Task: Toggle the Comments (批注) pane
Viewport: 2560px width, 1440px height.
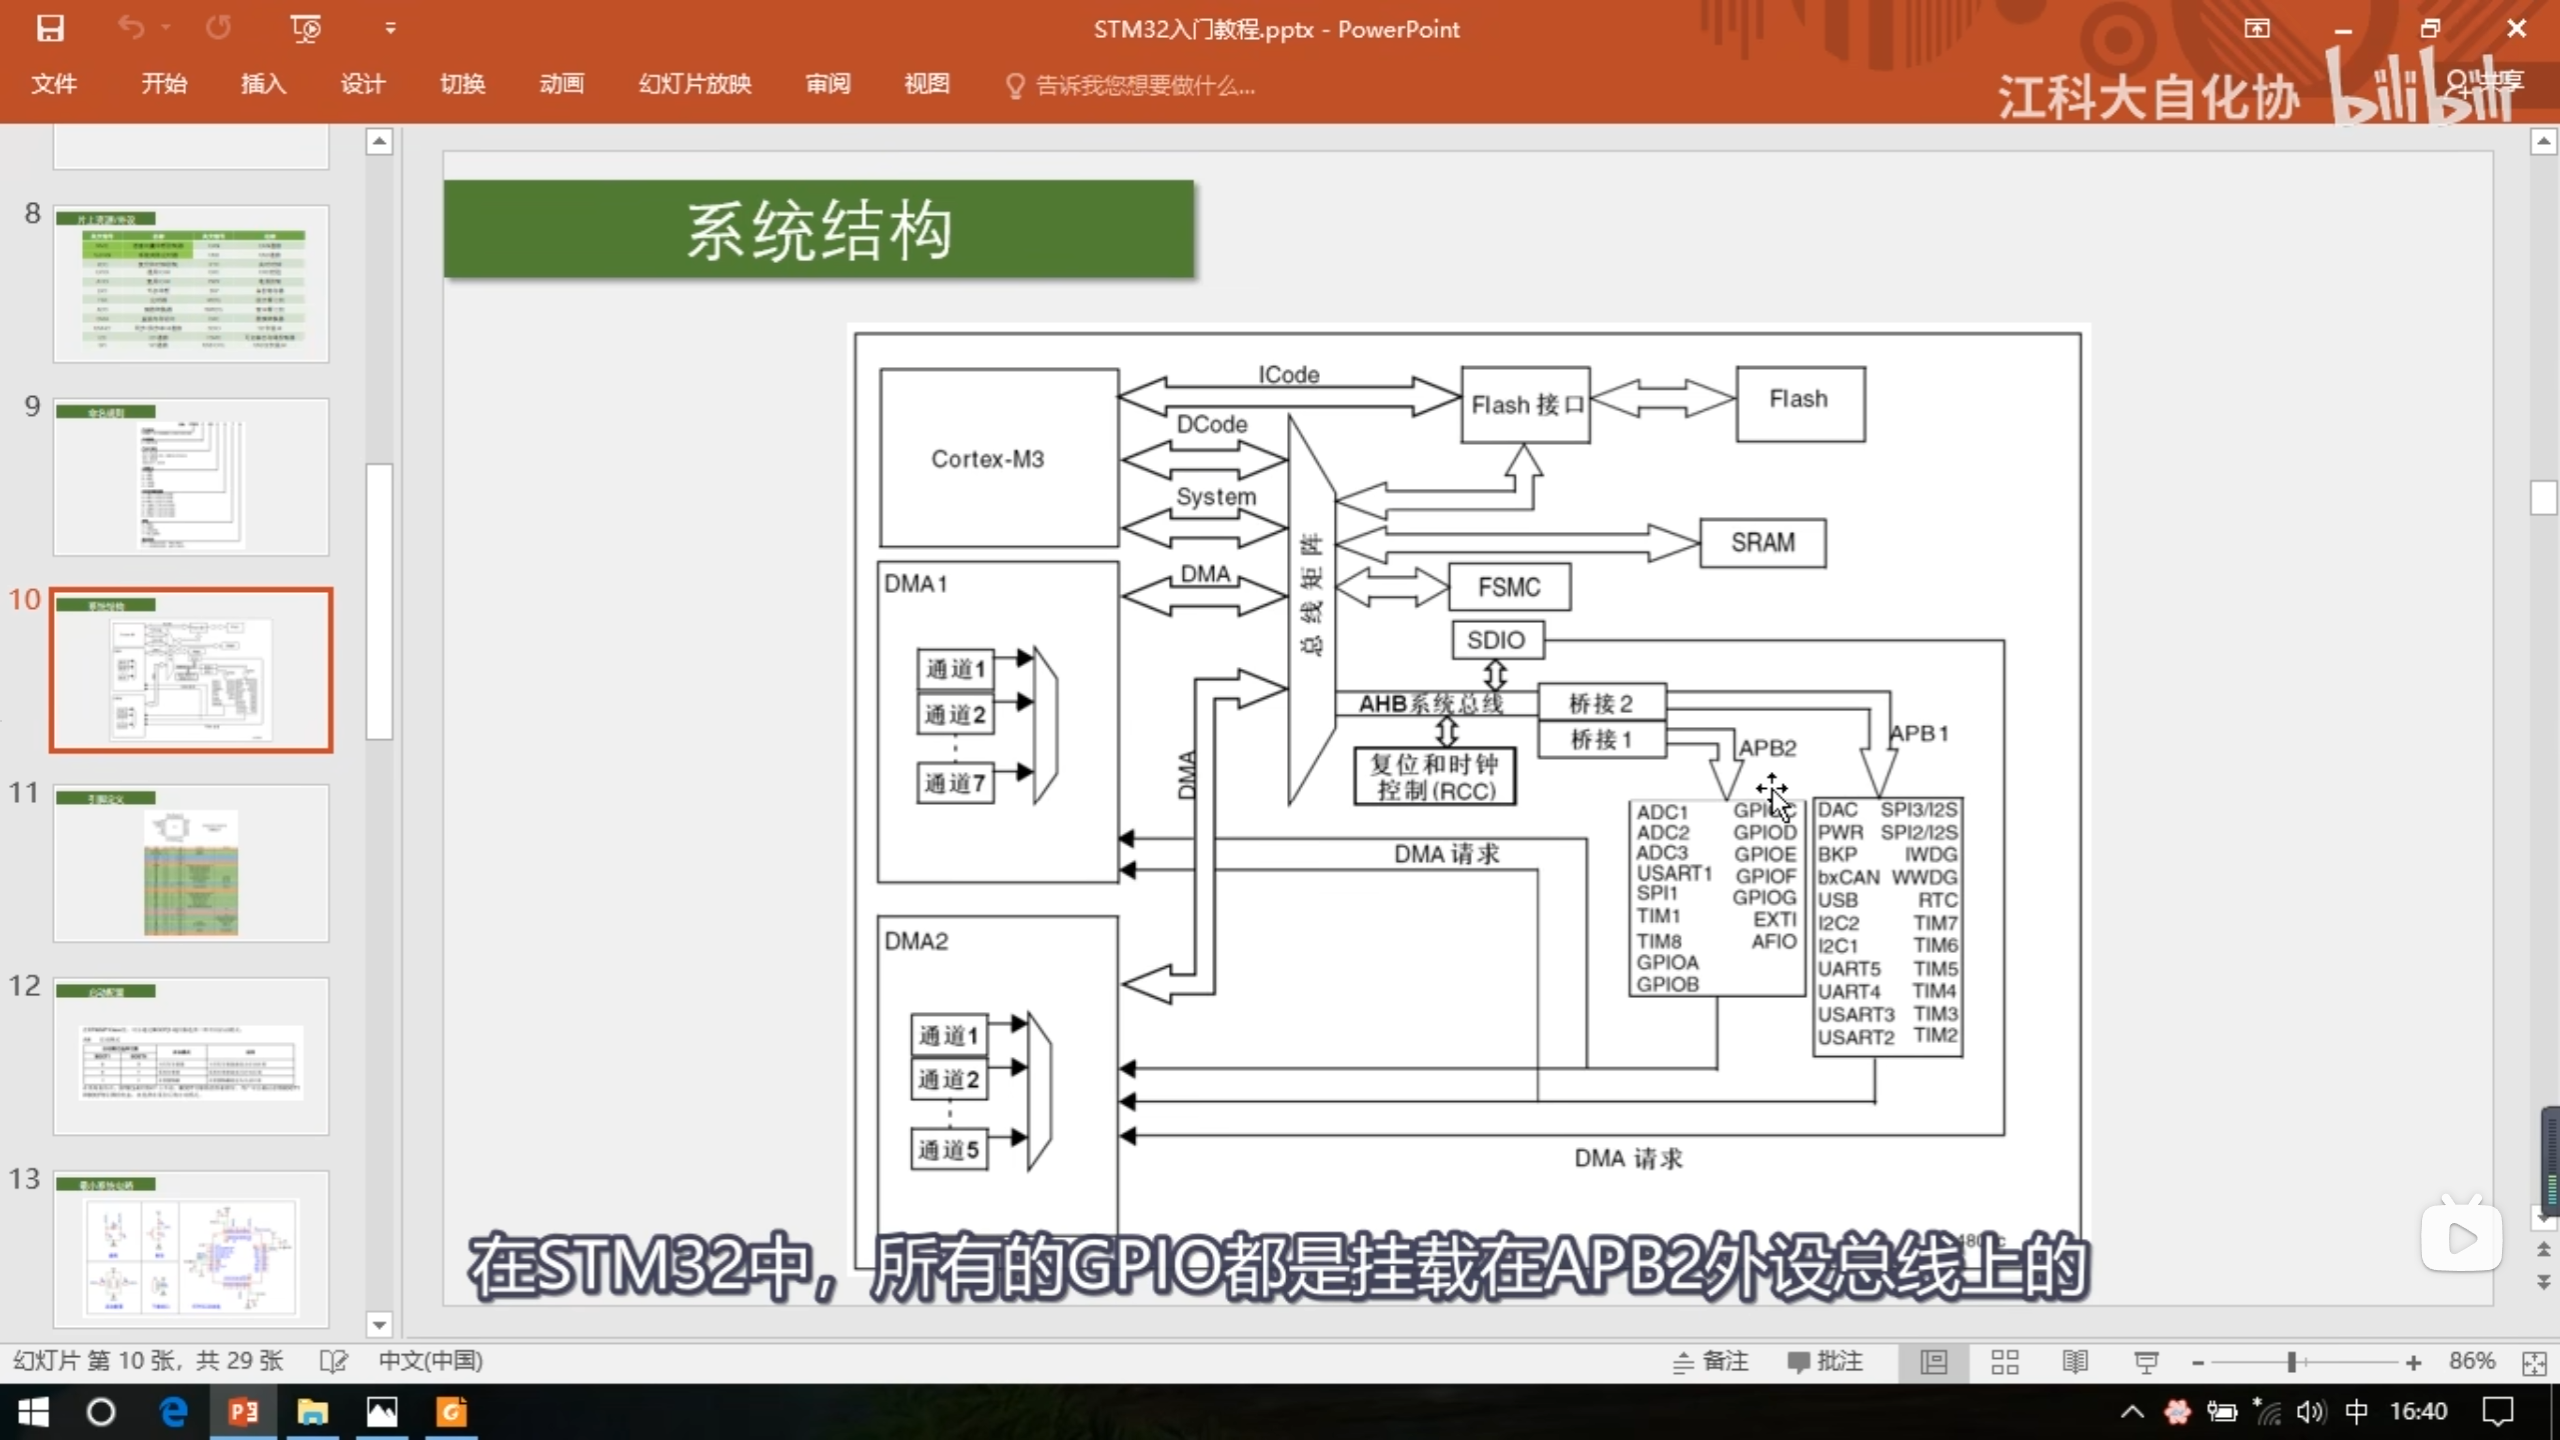Action: [x=1825, y=1361]
